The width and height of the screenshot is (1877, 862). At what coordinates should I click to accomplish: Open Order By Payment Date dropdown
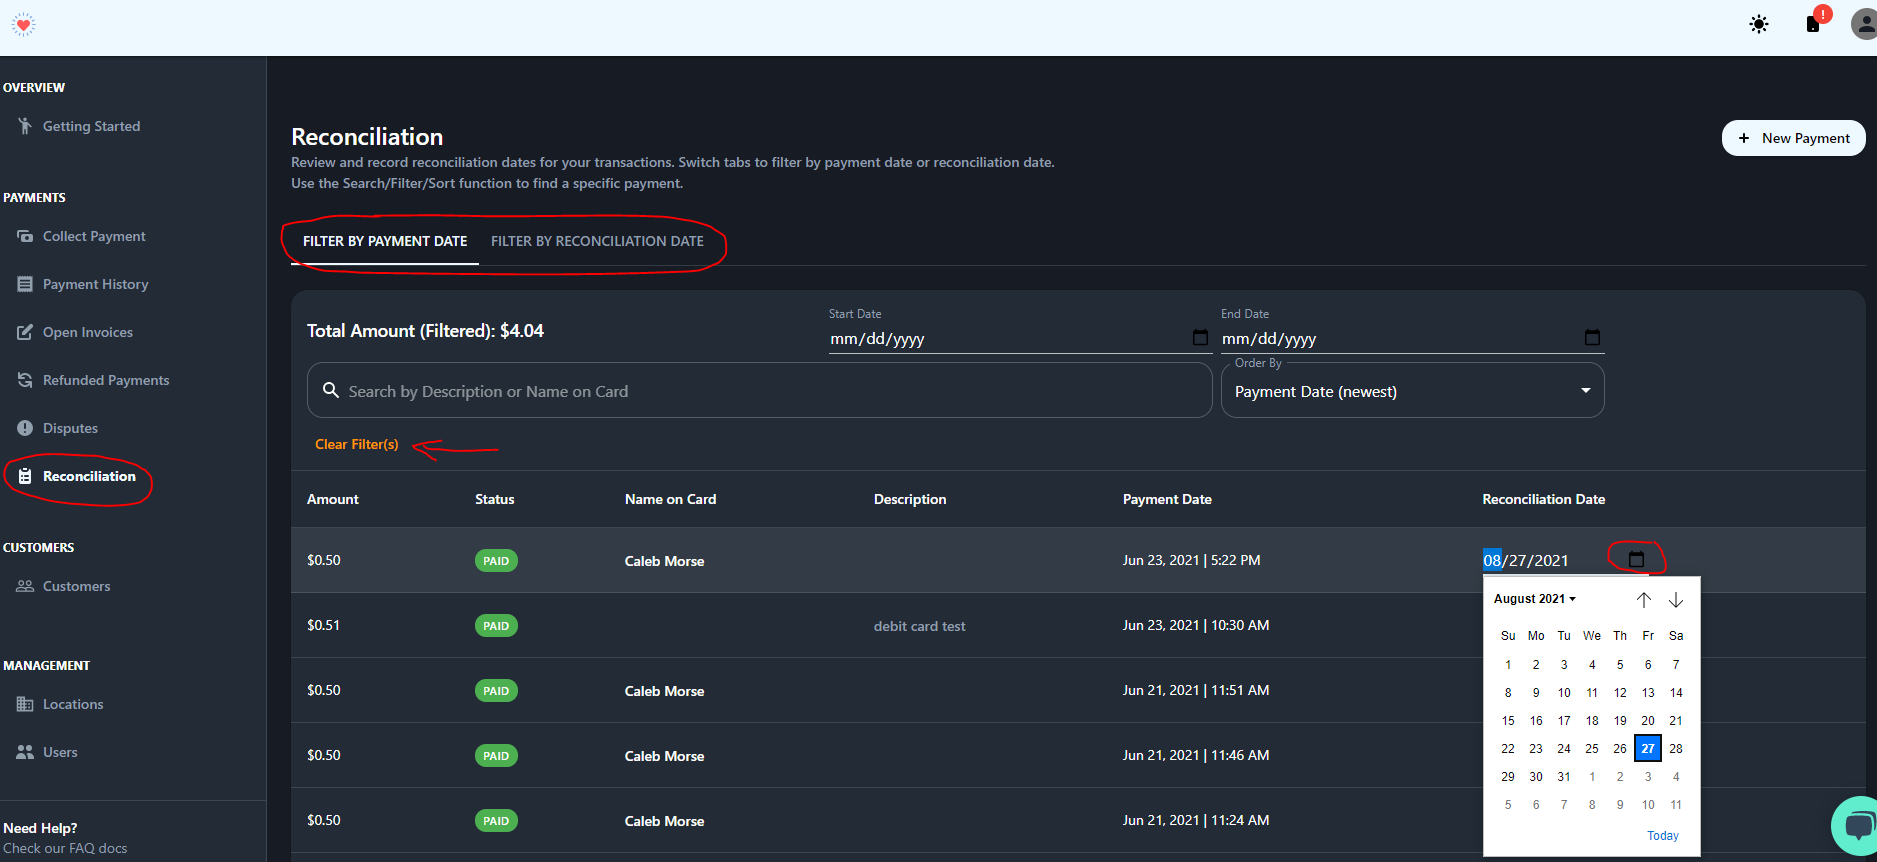pyautogui.click(x=1412, y=391)
